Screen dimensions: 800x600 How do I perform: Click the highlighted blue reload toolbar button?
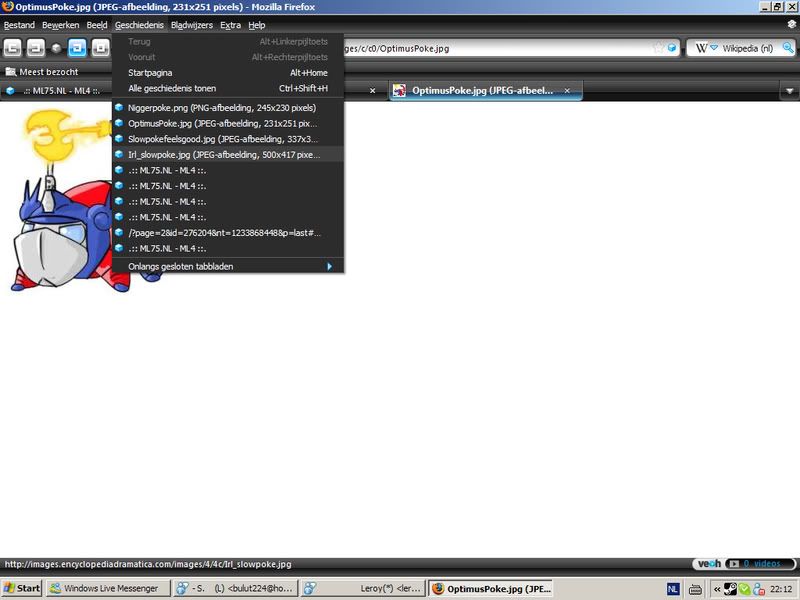[77, 48]
